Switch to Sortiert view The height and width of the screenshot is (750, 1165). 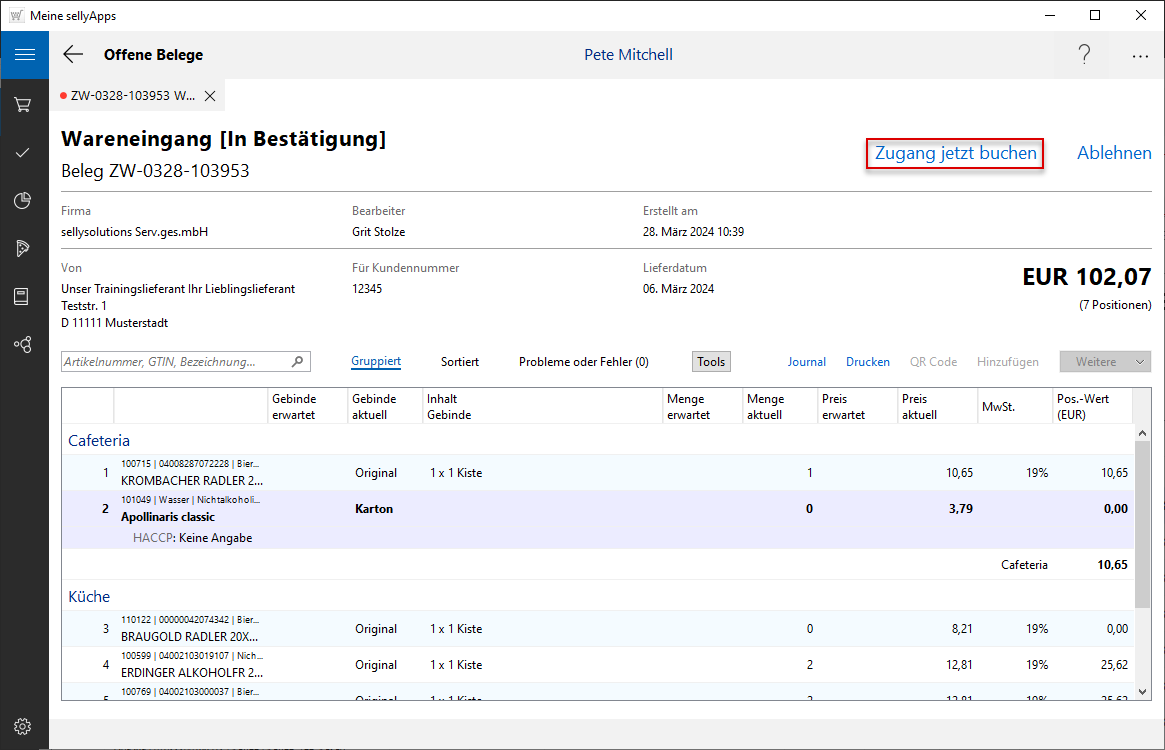click(460, 362)
